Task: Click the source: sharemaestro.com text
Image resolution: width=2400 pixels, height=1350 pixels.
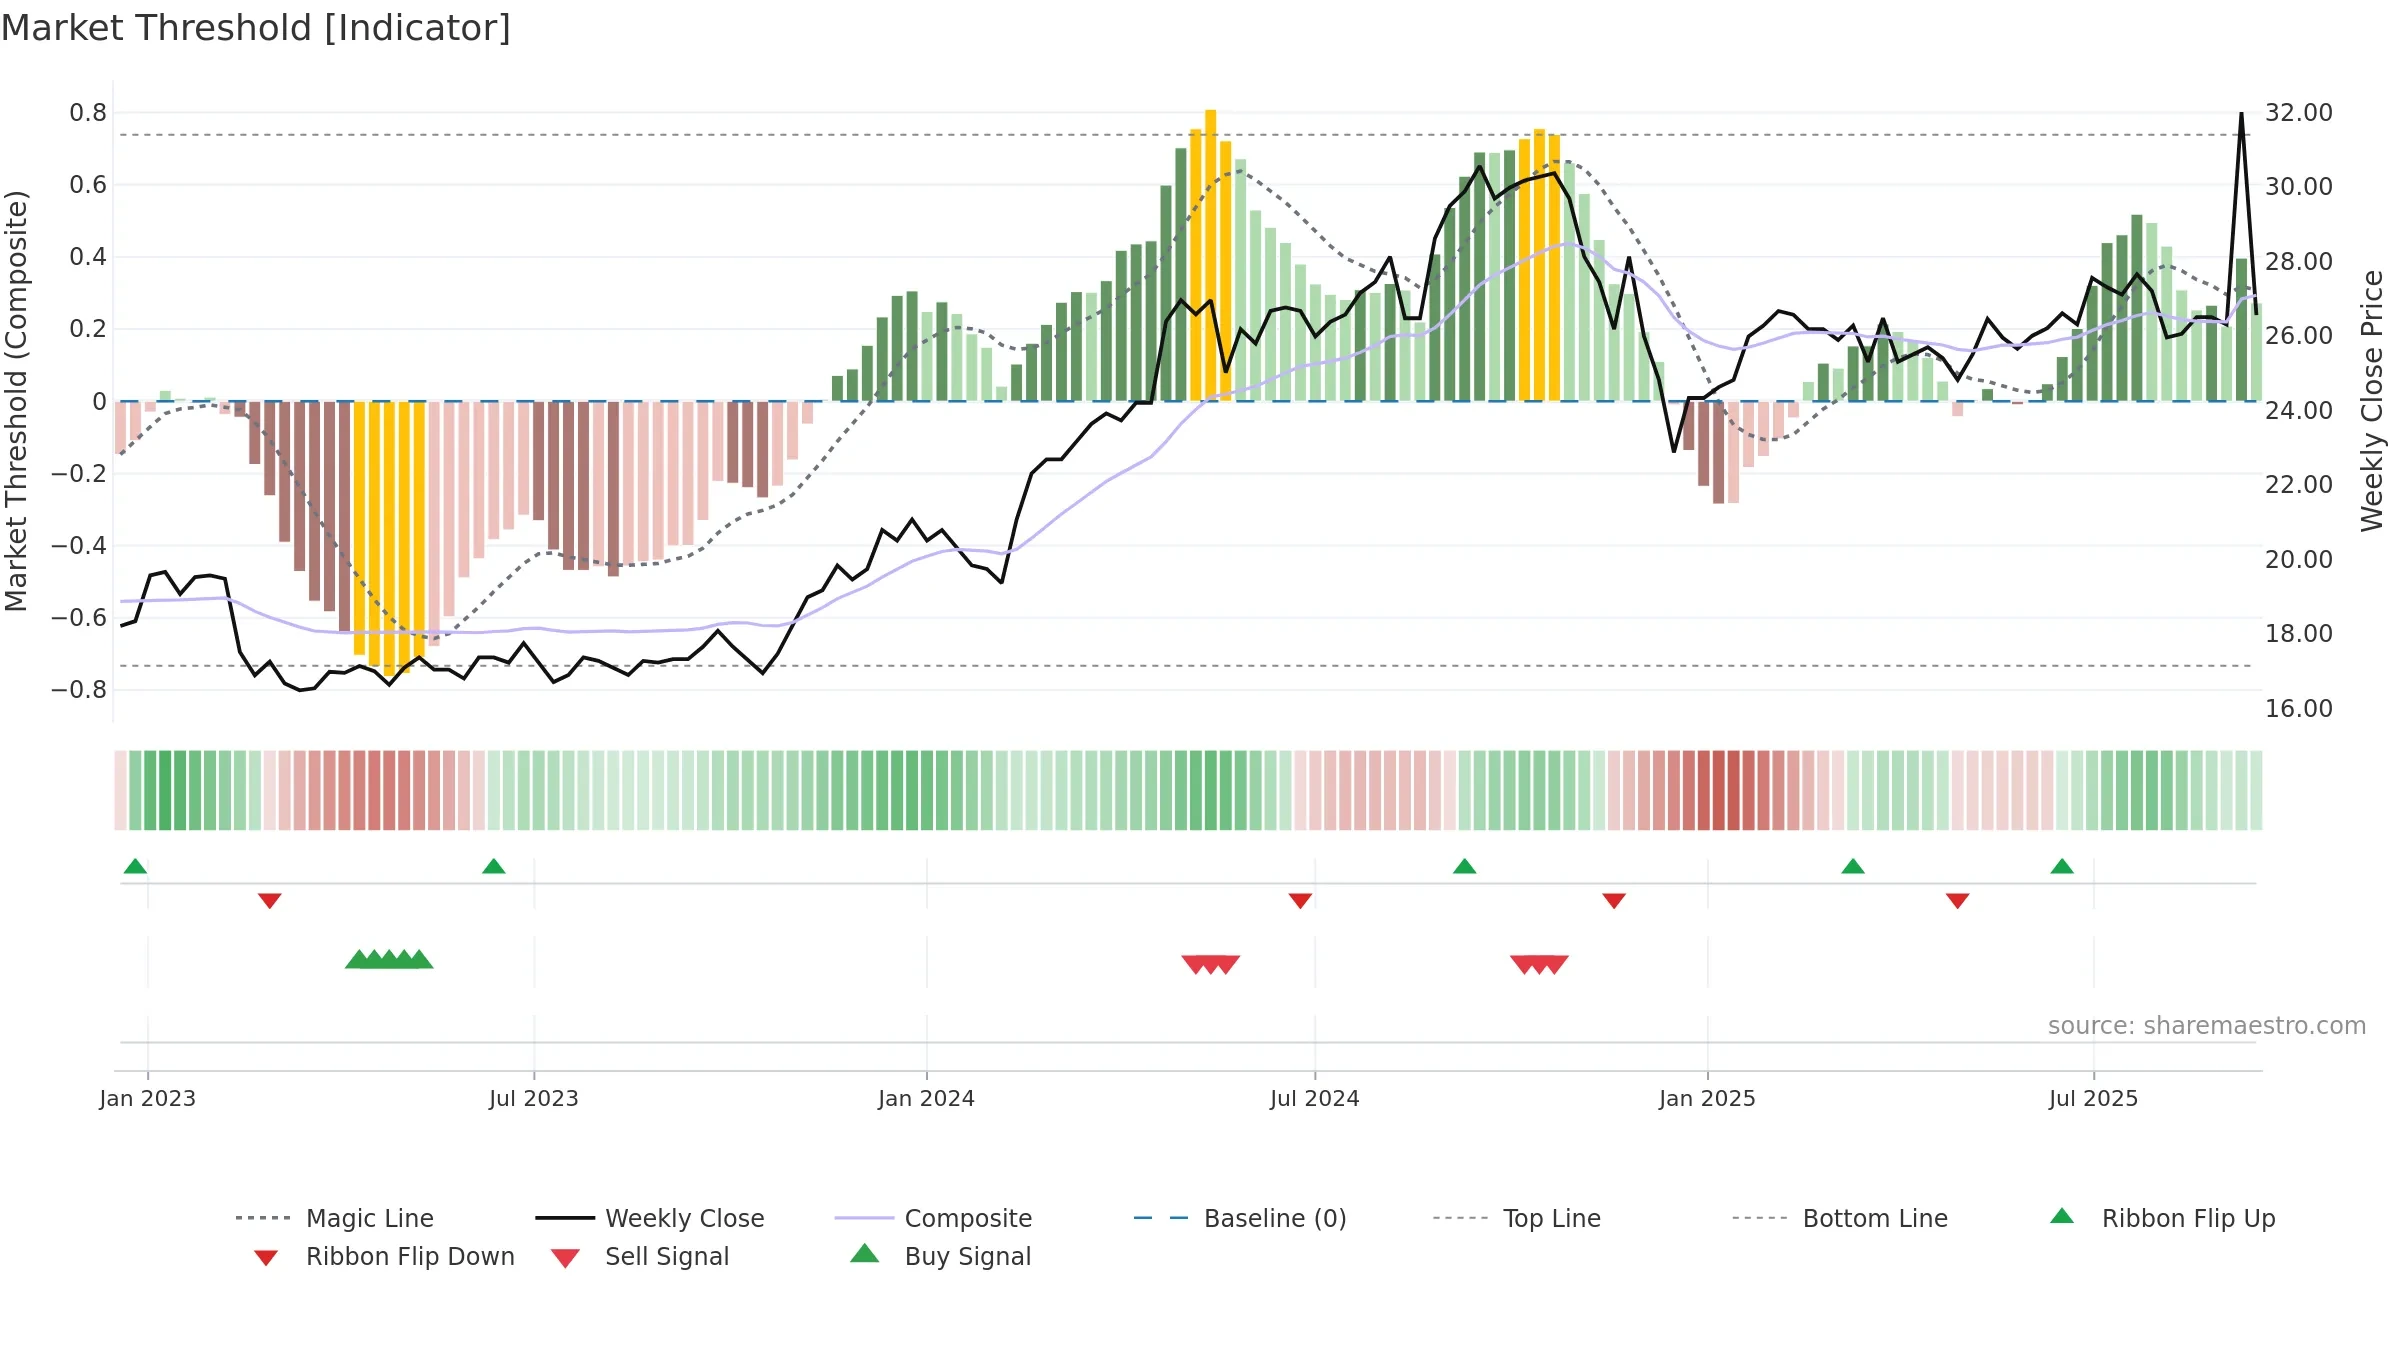Action: pyautogui.click(x=2207, y=1025)
